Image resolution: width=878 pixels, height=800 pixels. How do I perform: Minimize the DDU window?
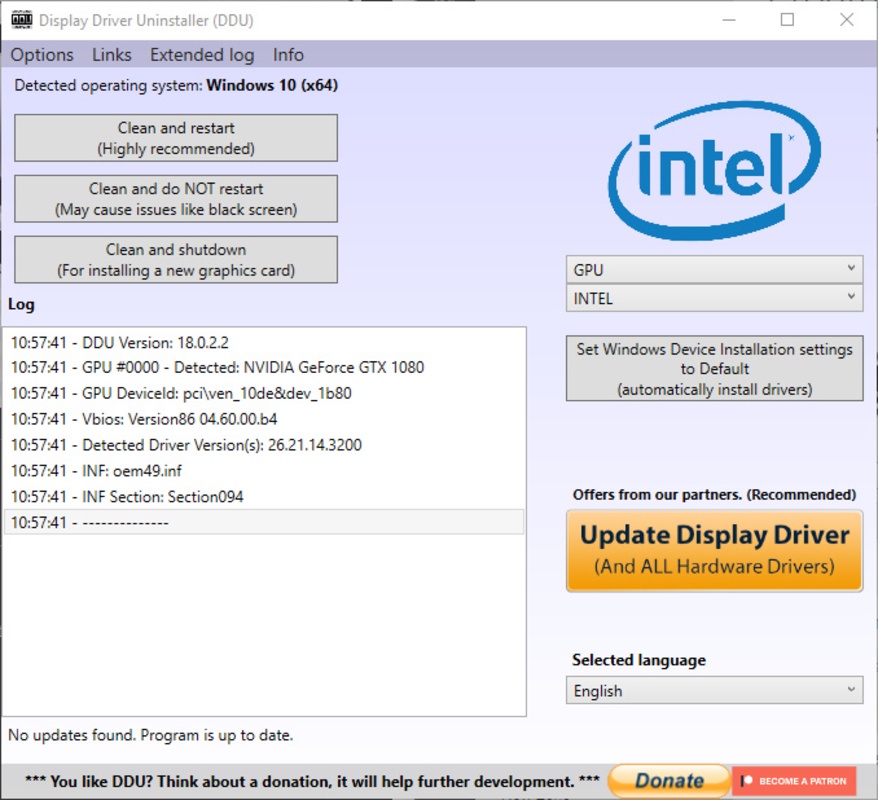(x=728, y=20)
